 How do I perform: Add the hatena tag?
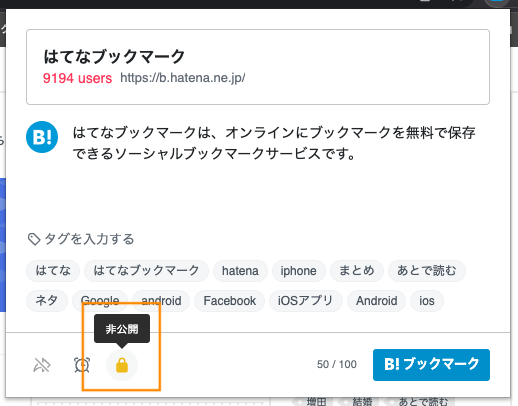click(x=240, y=271)
